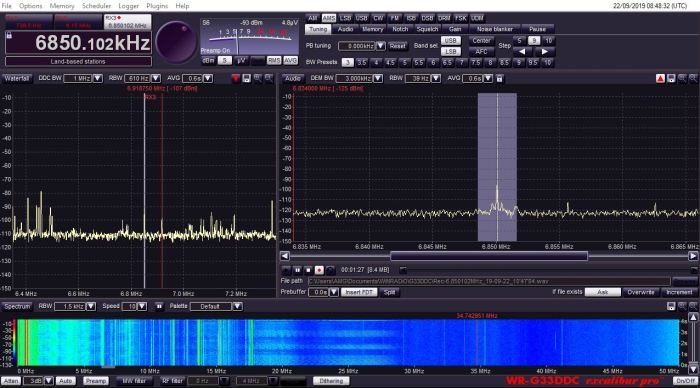Open the attenuator 3dB dropdown
This screenshot has width=700, height=388.
pyautogui.click(x=48, y=381)
